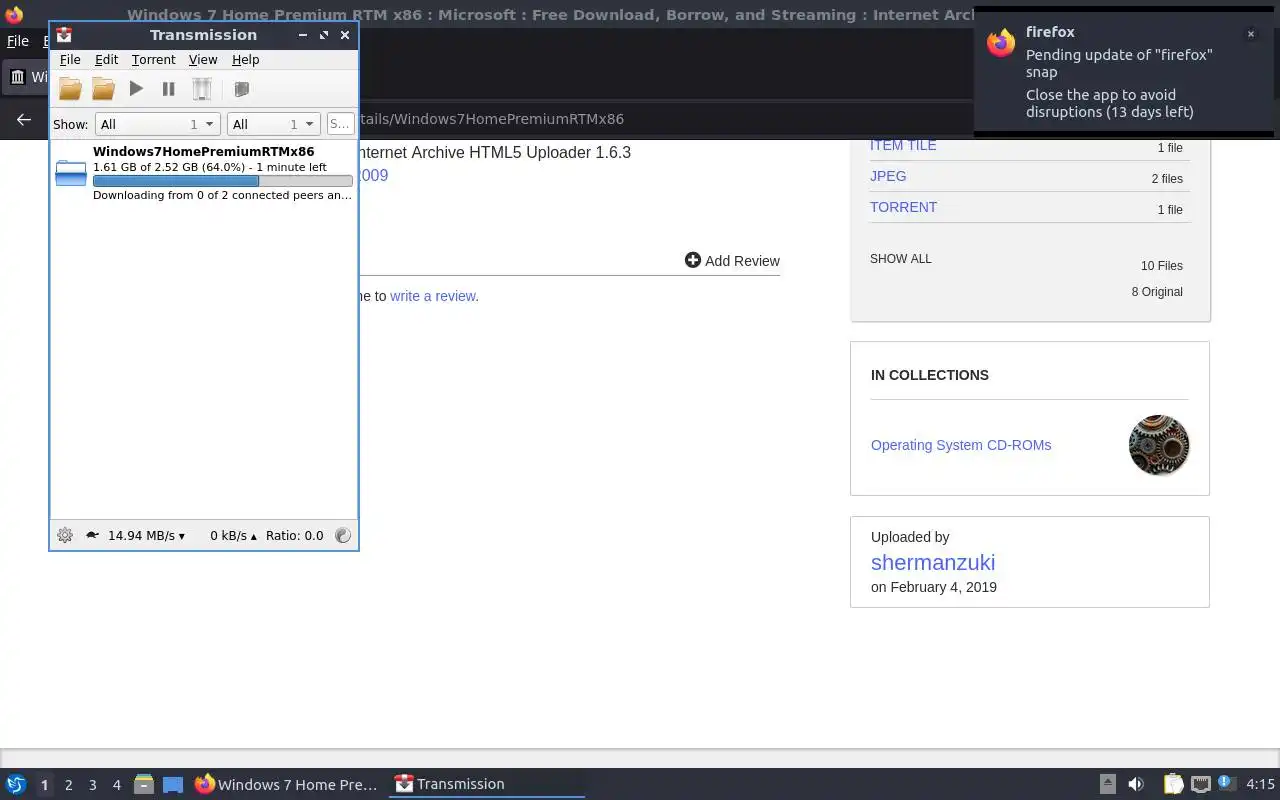Switch to workspace 3

tap(92, 785)
